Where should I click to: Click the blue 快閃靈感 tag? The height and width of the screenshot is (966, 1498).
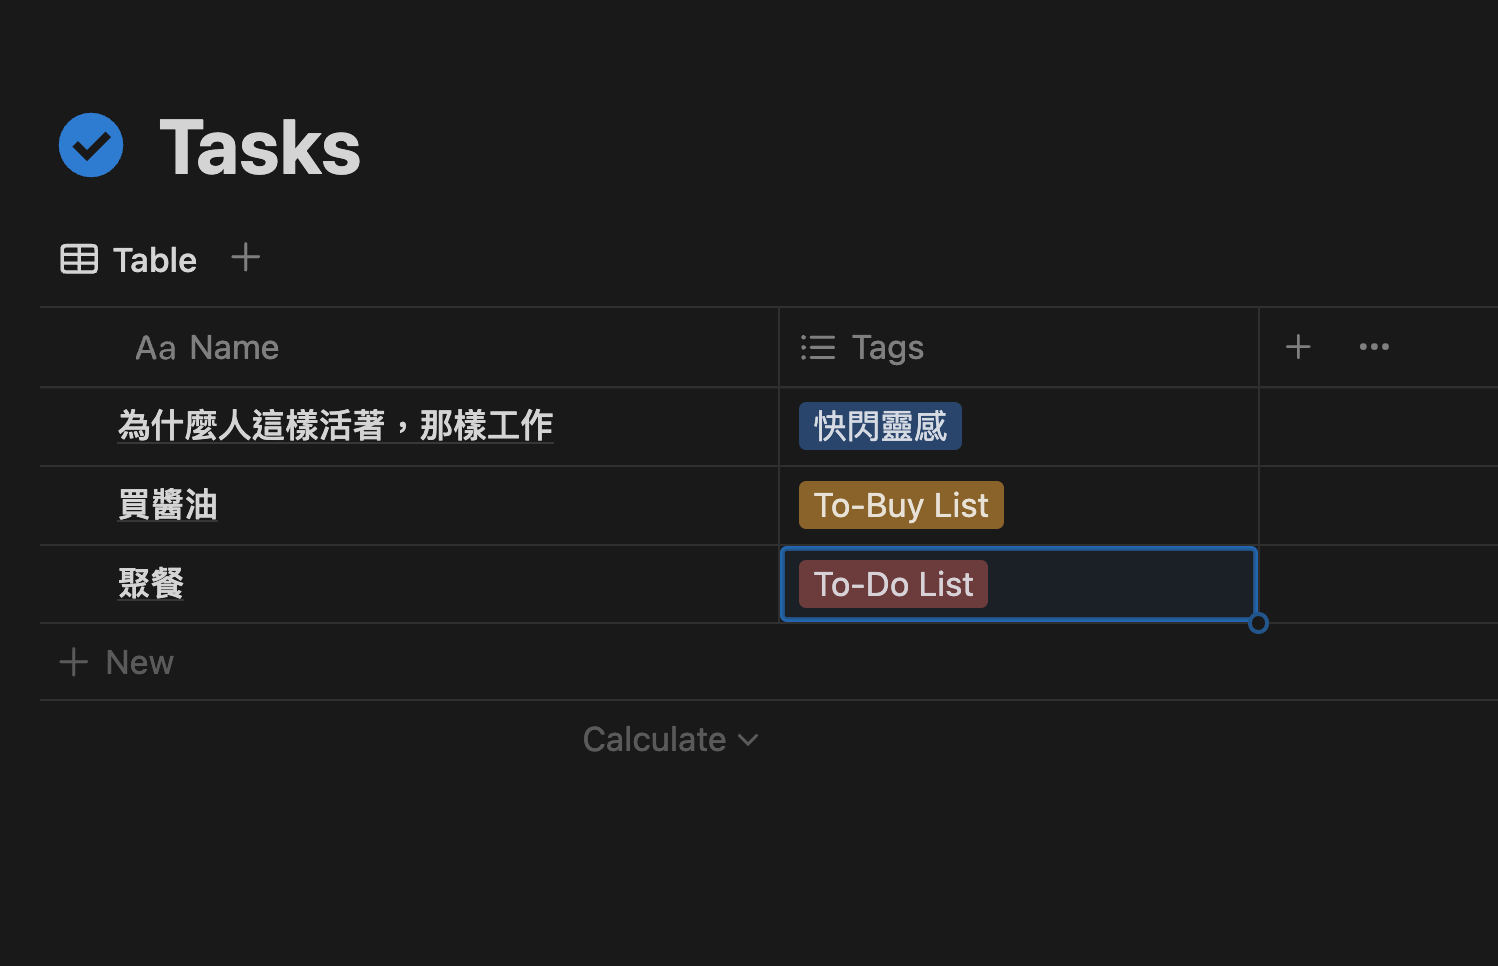(880, 426)
